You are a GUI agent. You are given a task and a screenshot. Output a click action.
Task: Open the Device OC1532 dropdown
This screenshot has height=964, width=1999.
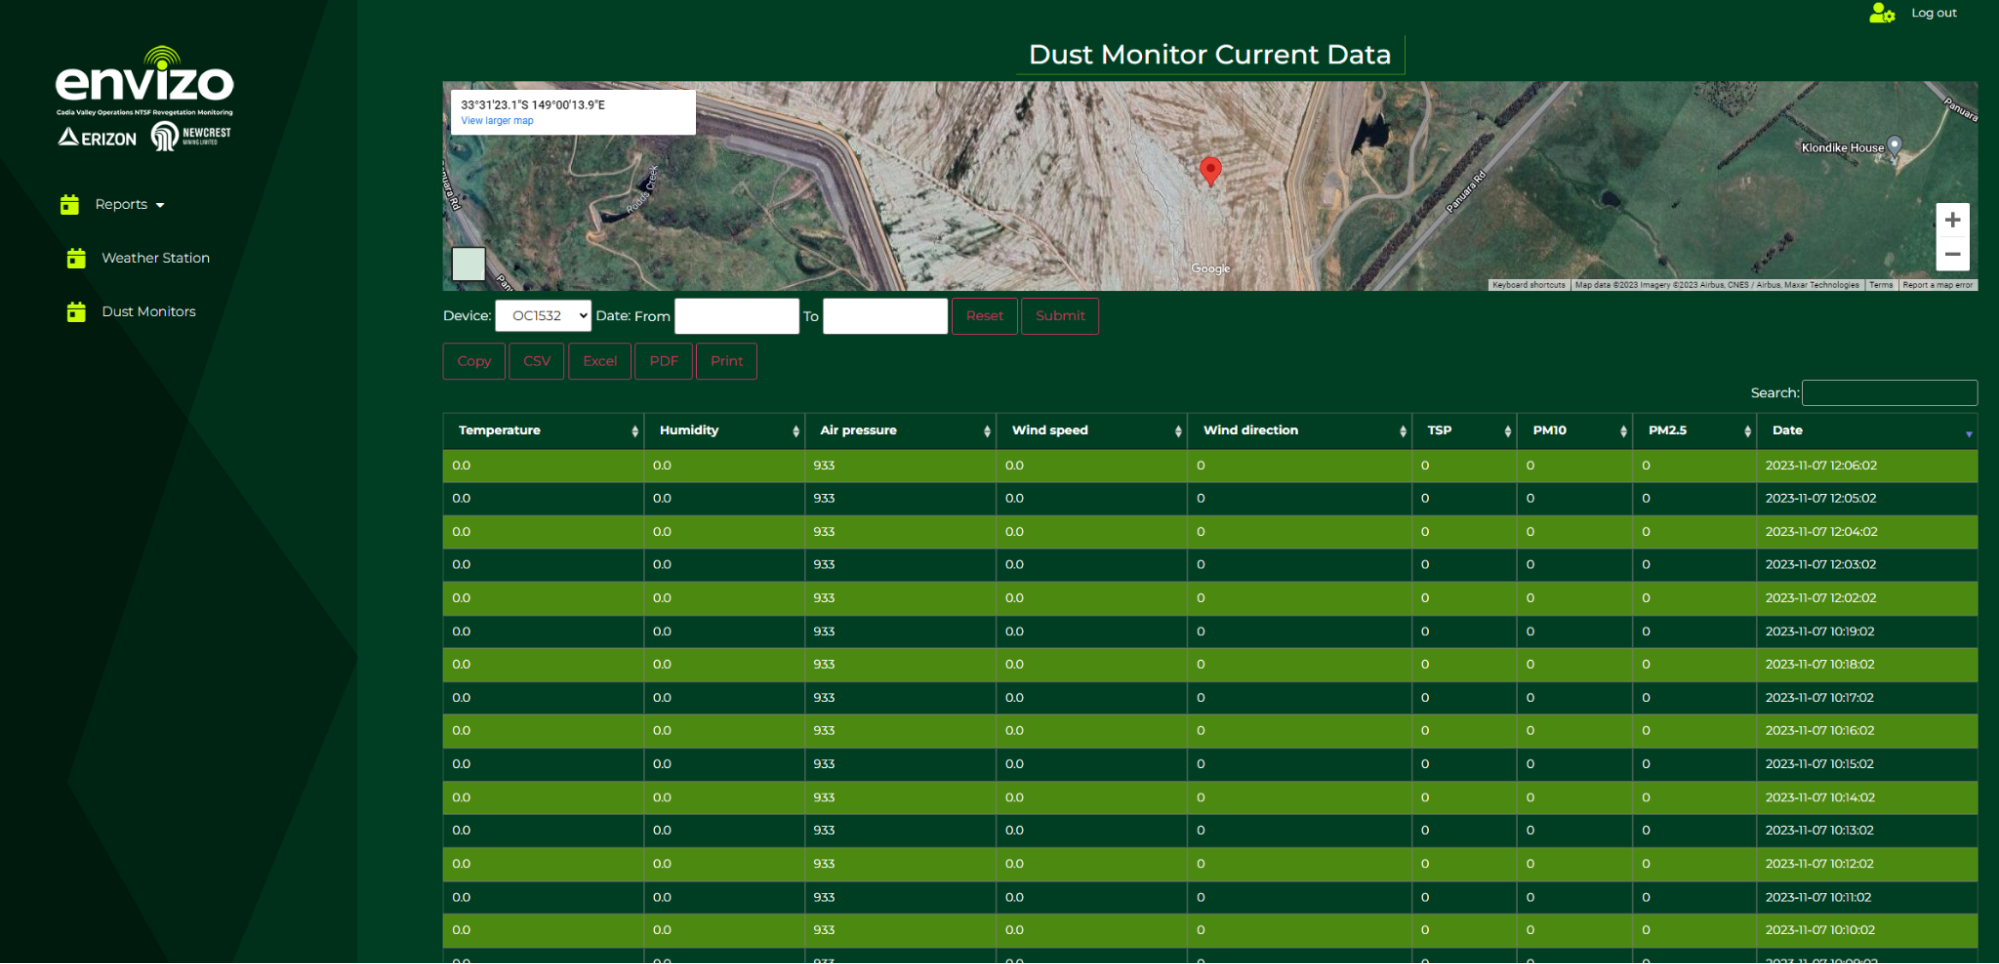543,316
